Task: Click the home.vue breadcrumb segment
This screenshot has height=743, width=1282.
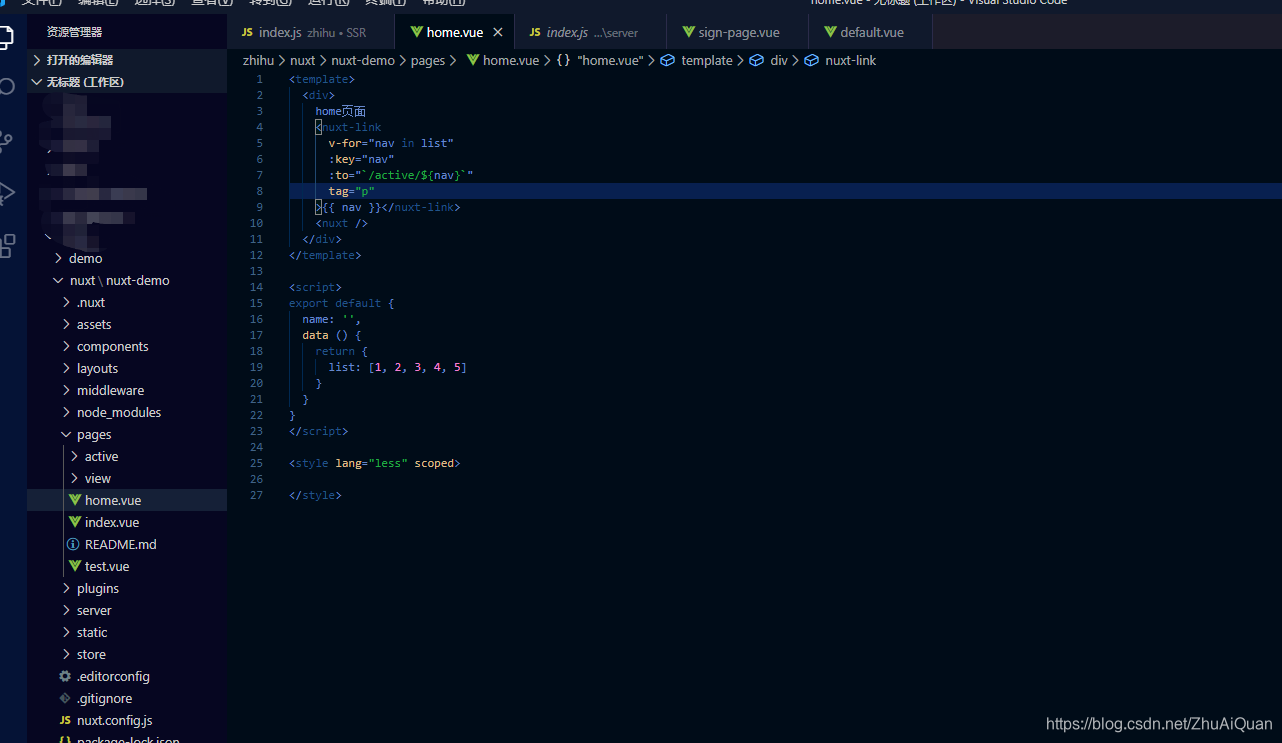Action: 511,60
